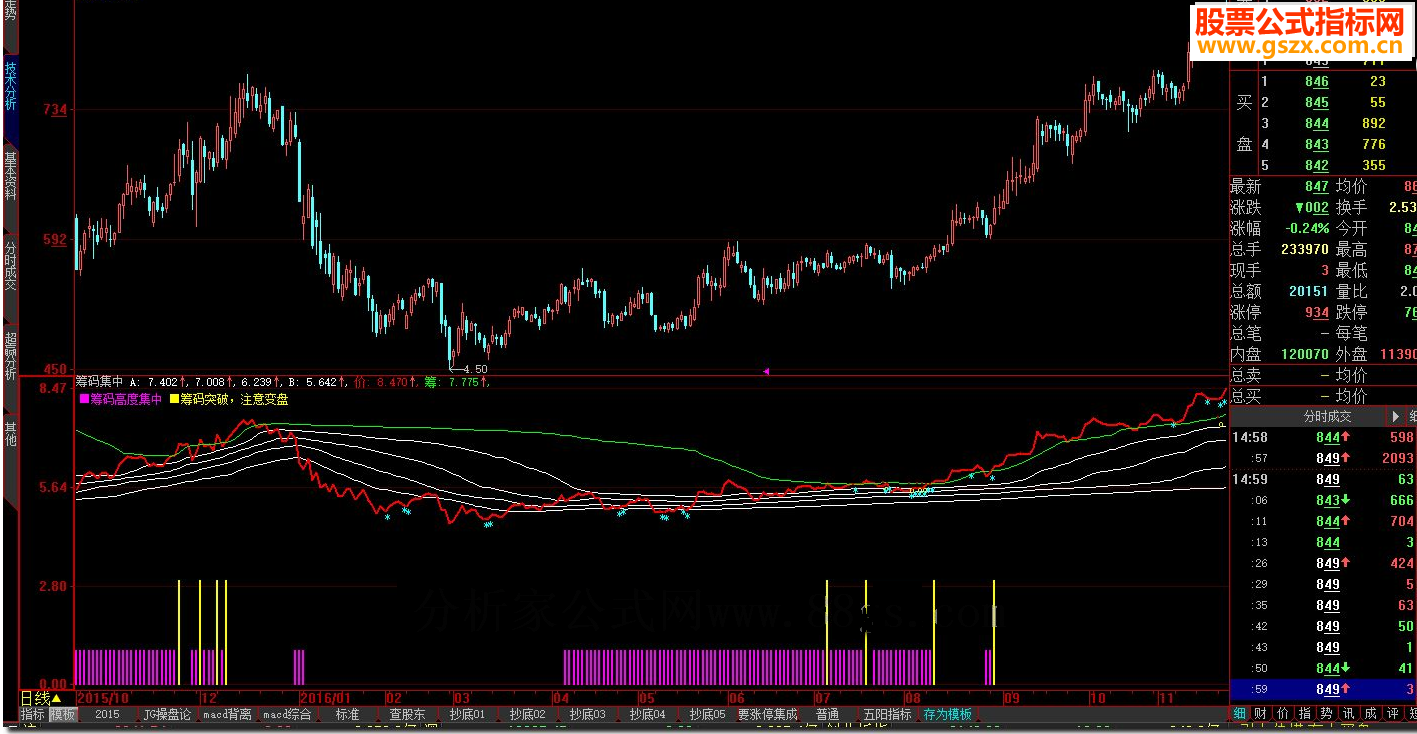Click the 涨停 value 934
This screenshot has width=1417, height=734.
point(1317,313)
